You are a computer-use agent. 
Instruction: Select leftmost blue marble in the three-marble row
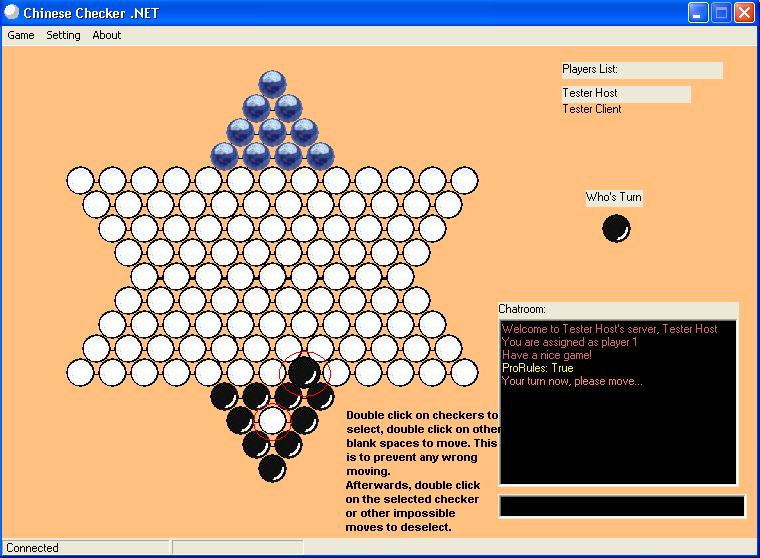[x=240, y=132]
